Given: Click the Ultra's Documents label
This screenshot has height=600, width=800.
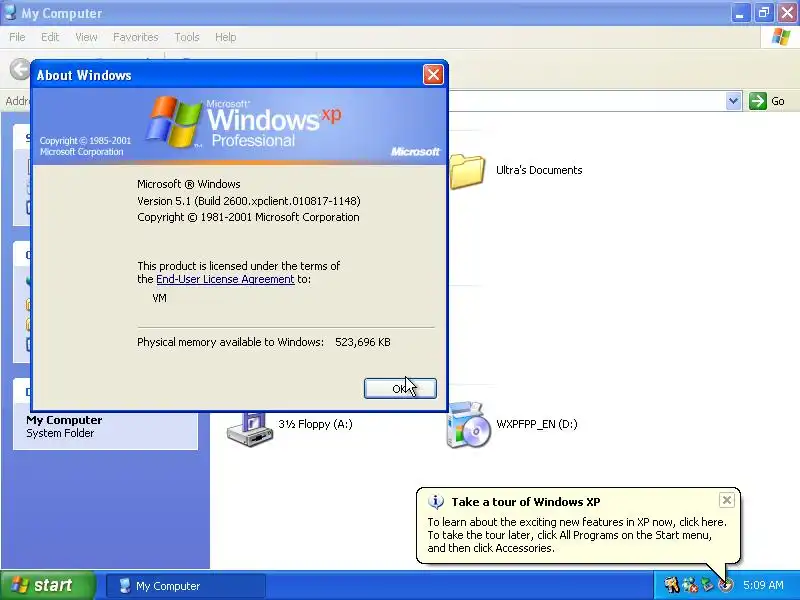Looking at the screenshot, I should click(x=539, y=170).
